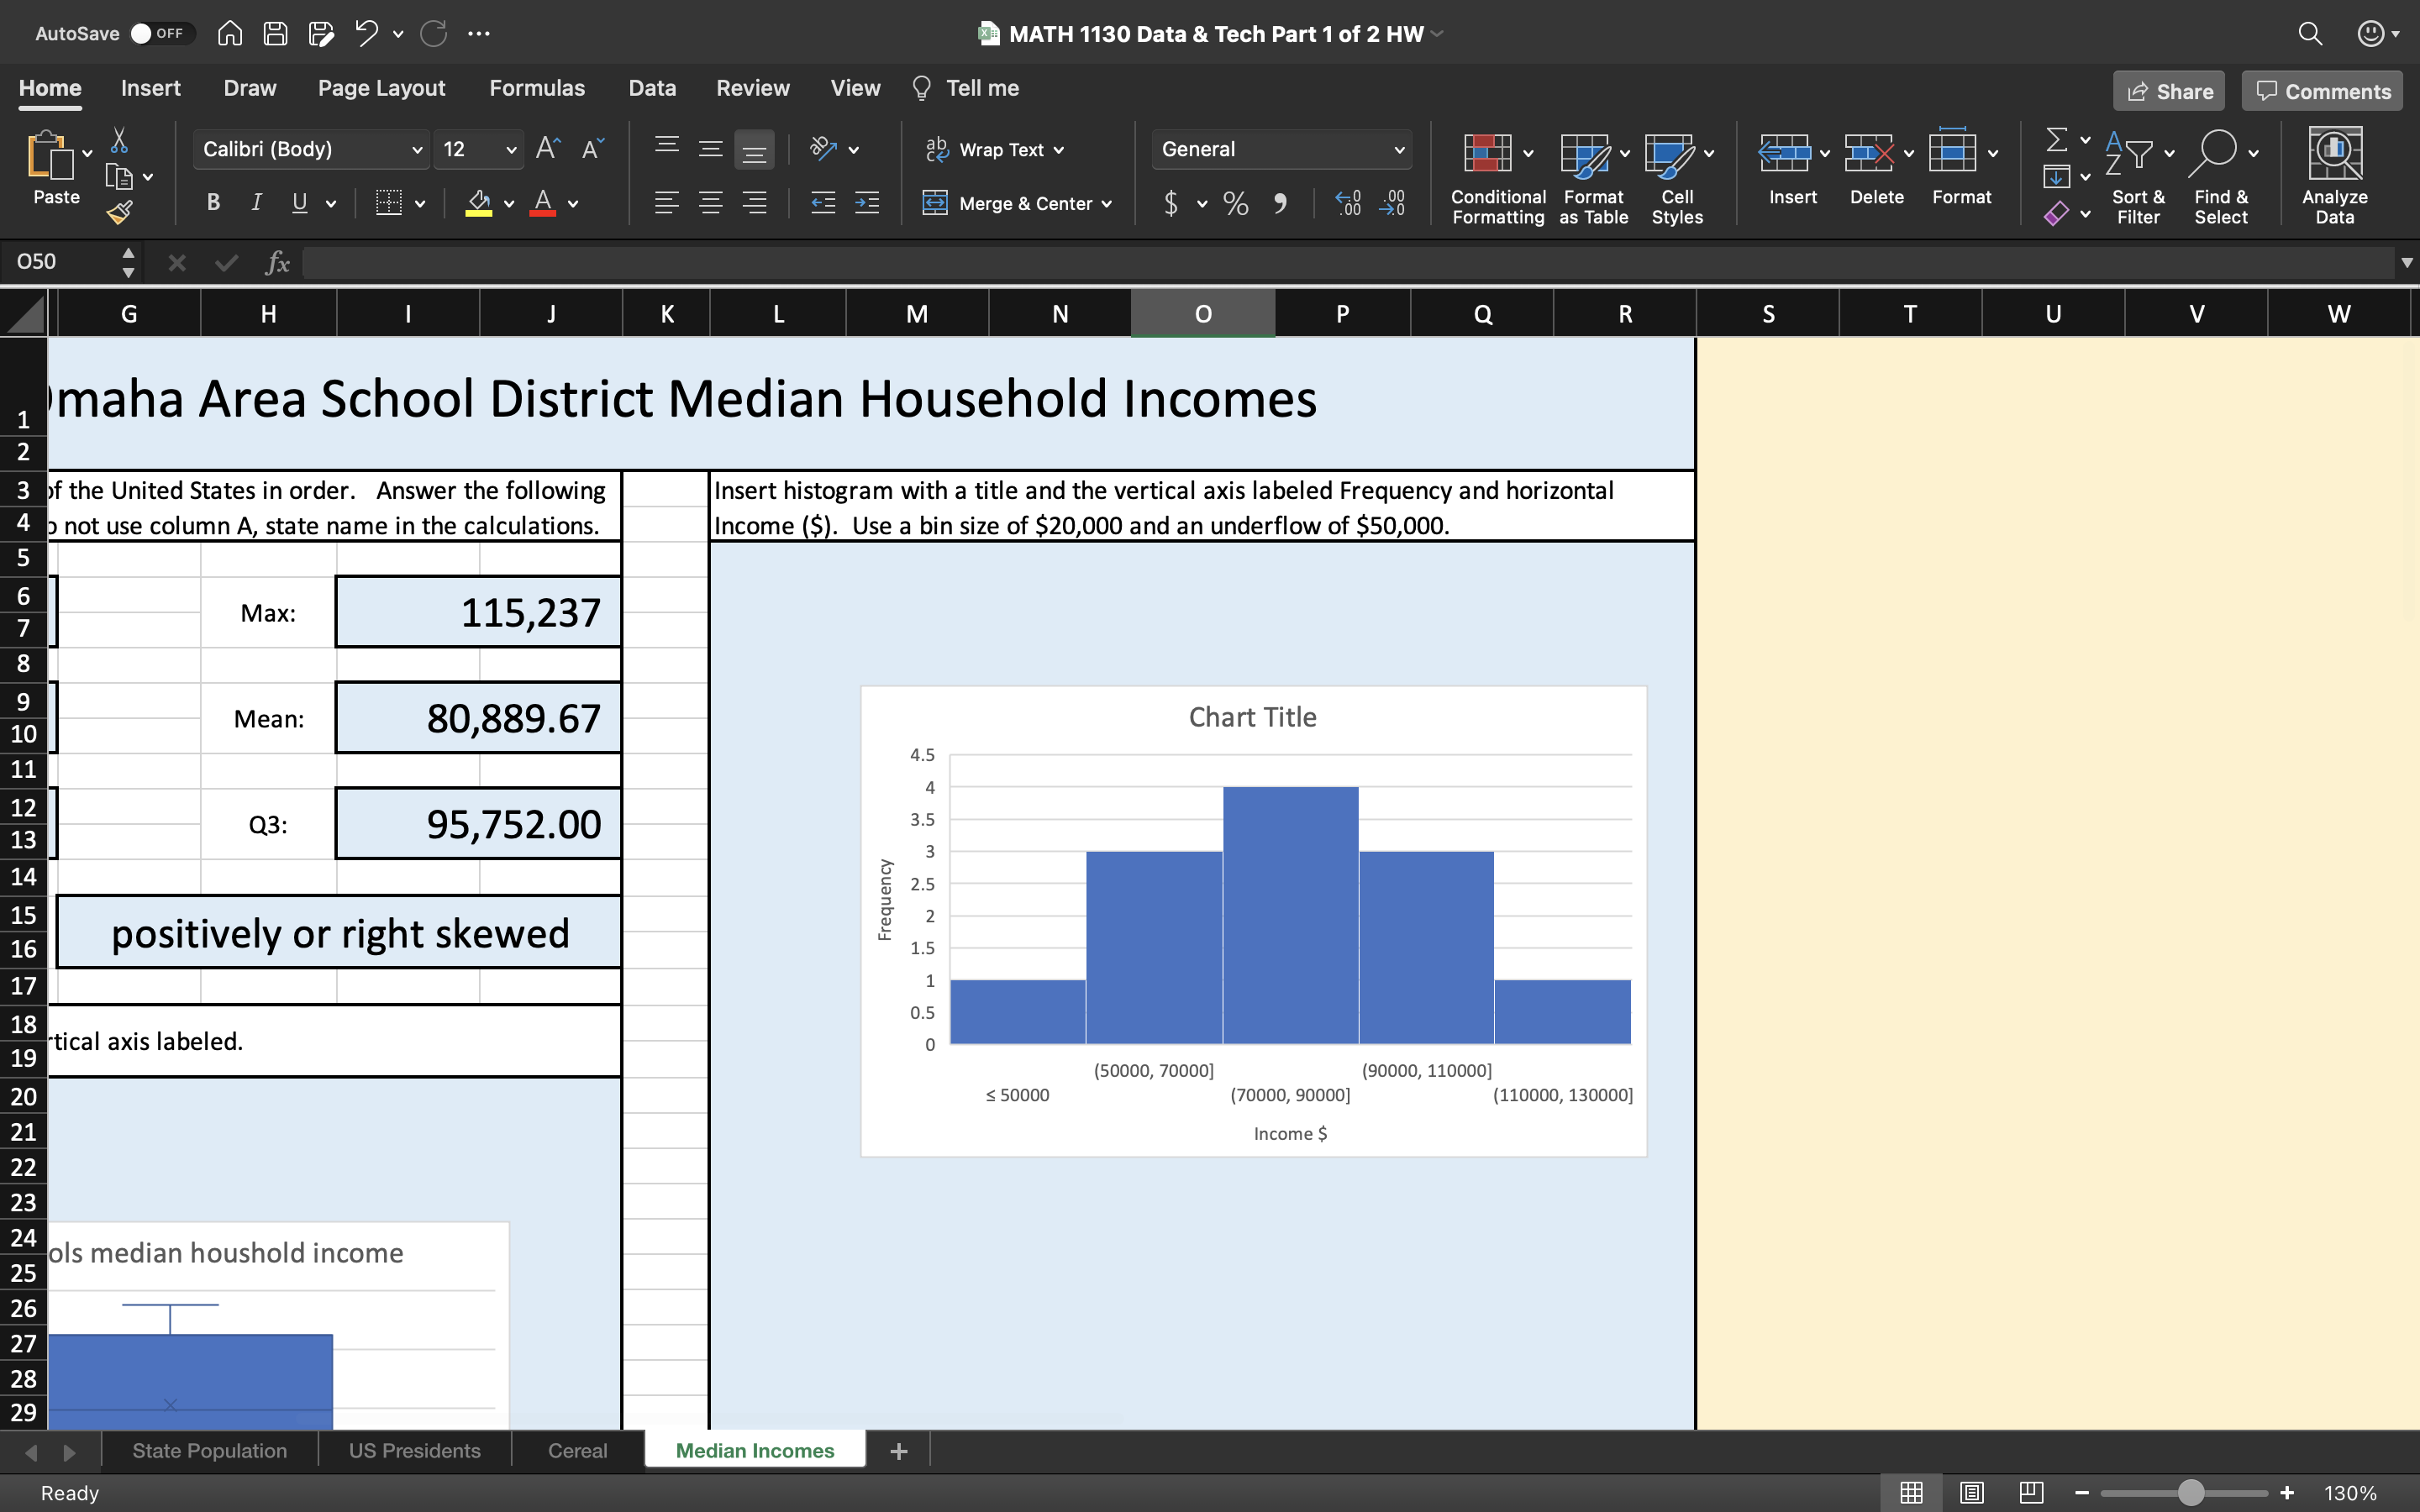Click the Share button

coord(2169,90)
